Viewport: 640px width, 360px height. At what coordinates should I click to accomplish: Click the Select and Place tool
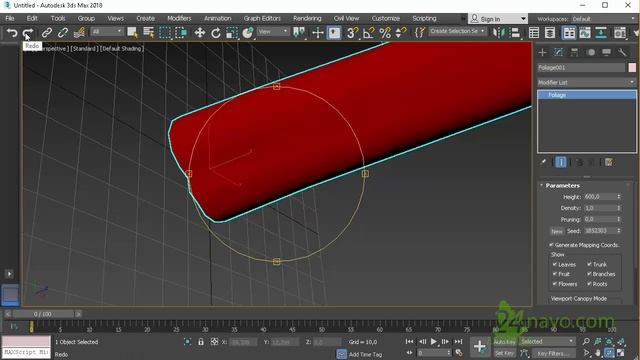(247, 33)
